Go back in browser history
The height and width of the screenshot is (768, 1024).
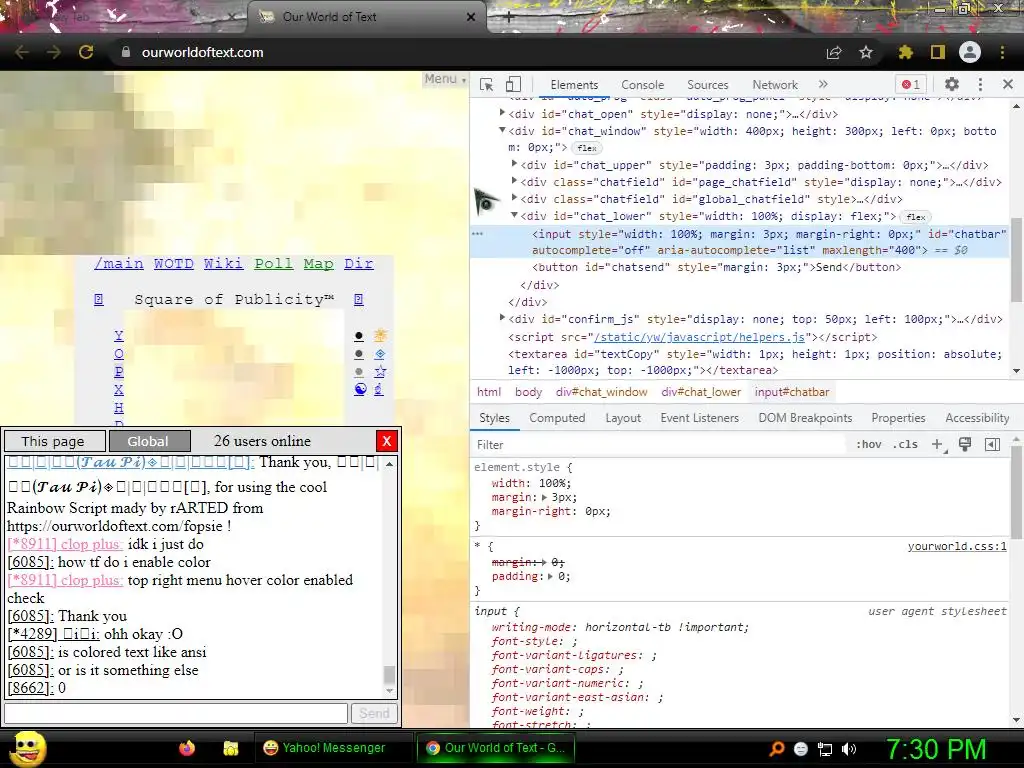tap(22, 52)
